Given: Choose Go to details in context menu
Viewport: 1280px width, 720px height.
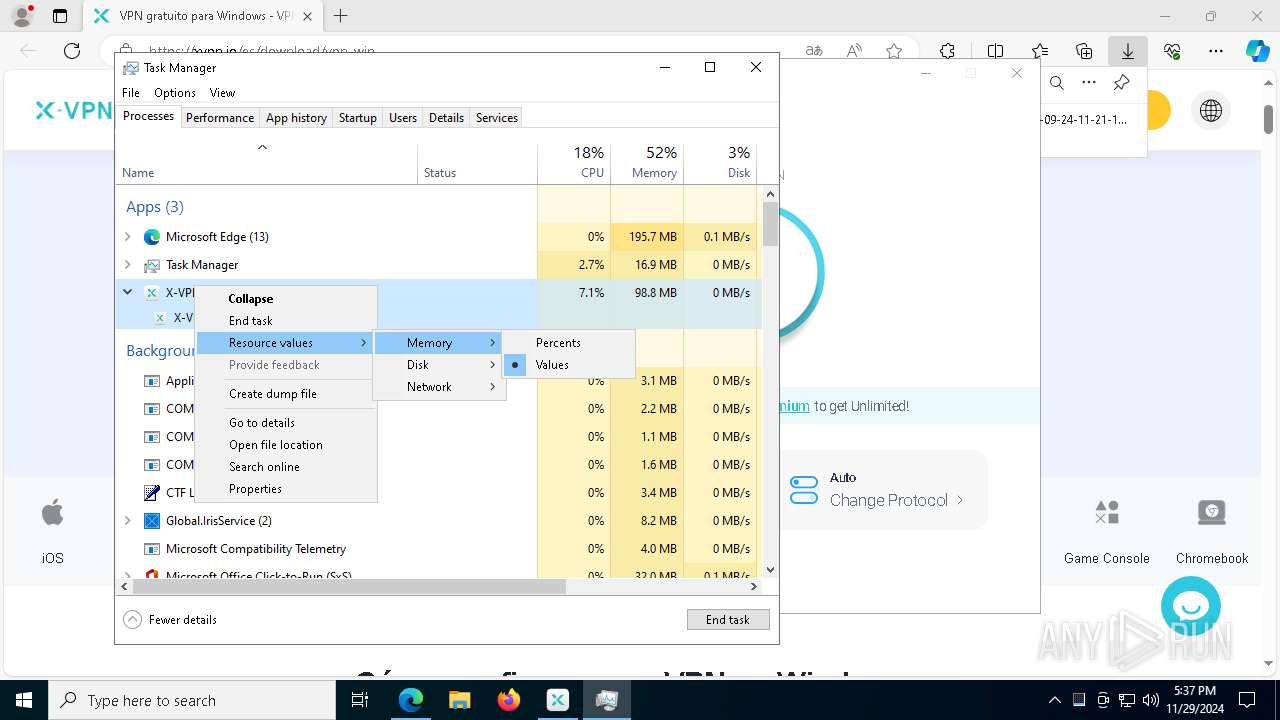Looking at the screenshot, I should point(285,423).
